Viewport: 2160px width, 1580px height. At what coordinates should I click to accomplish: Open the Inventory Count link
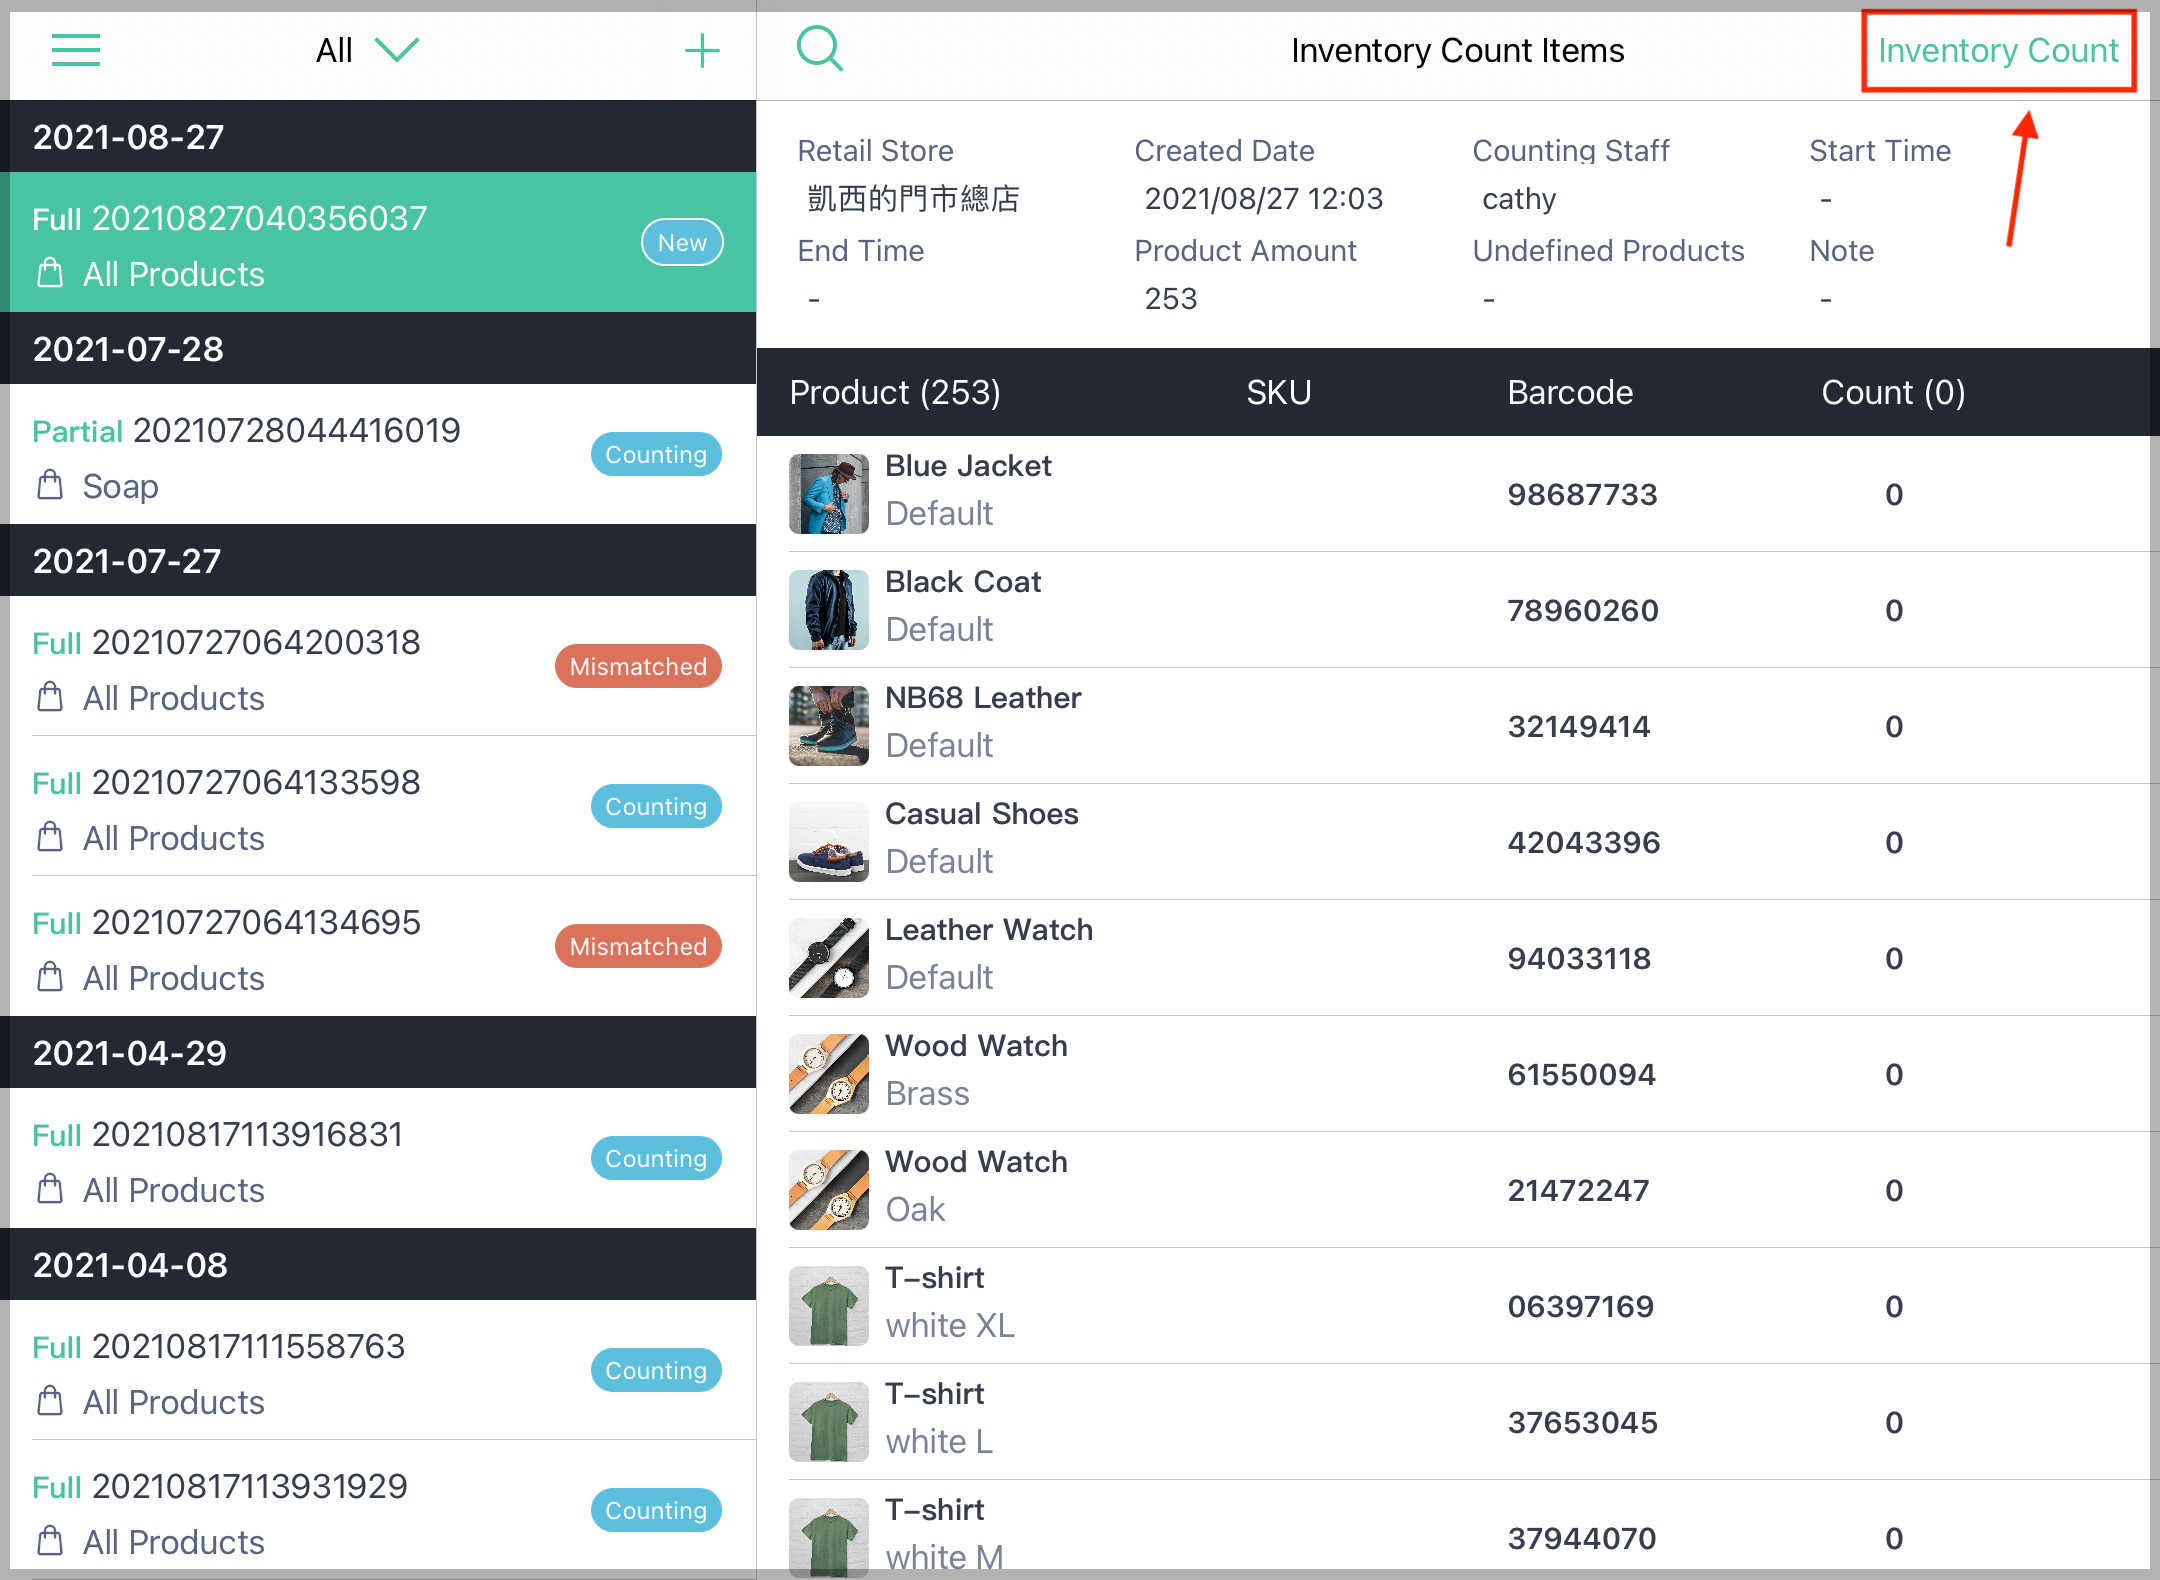(1998, 50)
